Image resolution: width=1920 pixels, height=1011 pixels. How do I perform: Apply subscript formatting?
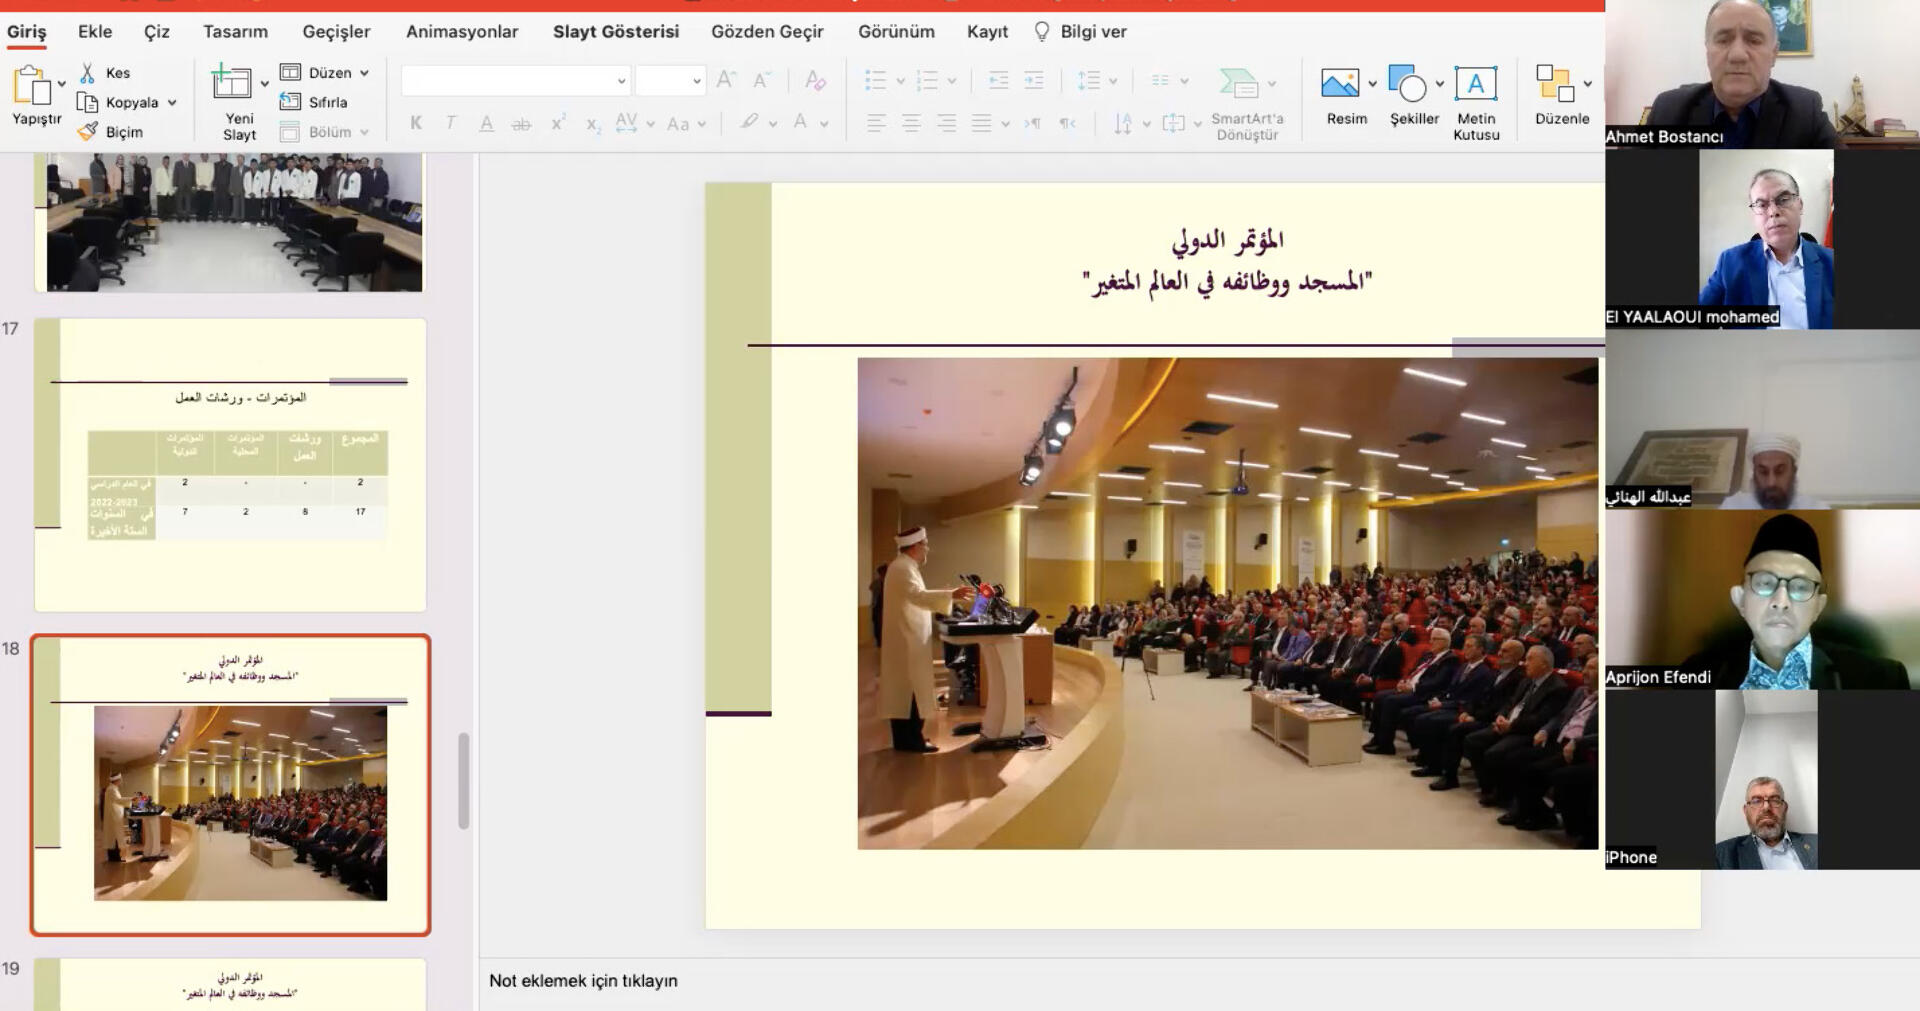[x=592, y=124]
